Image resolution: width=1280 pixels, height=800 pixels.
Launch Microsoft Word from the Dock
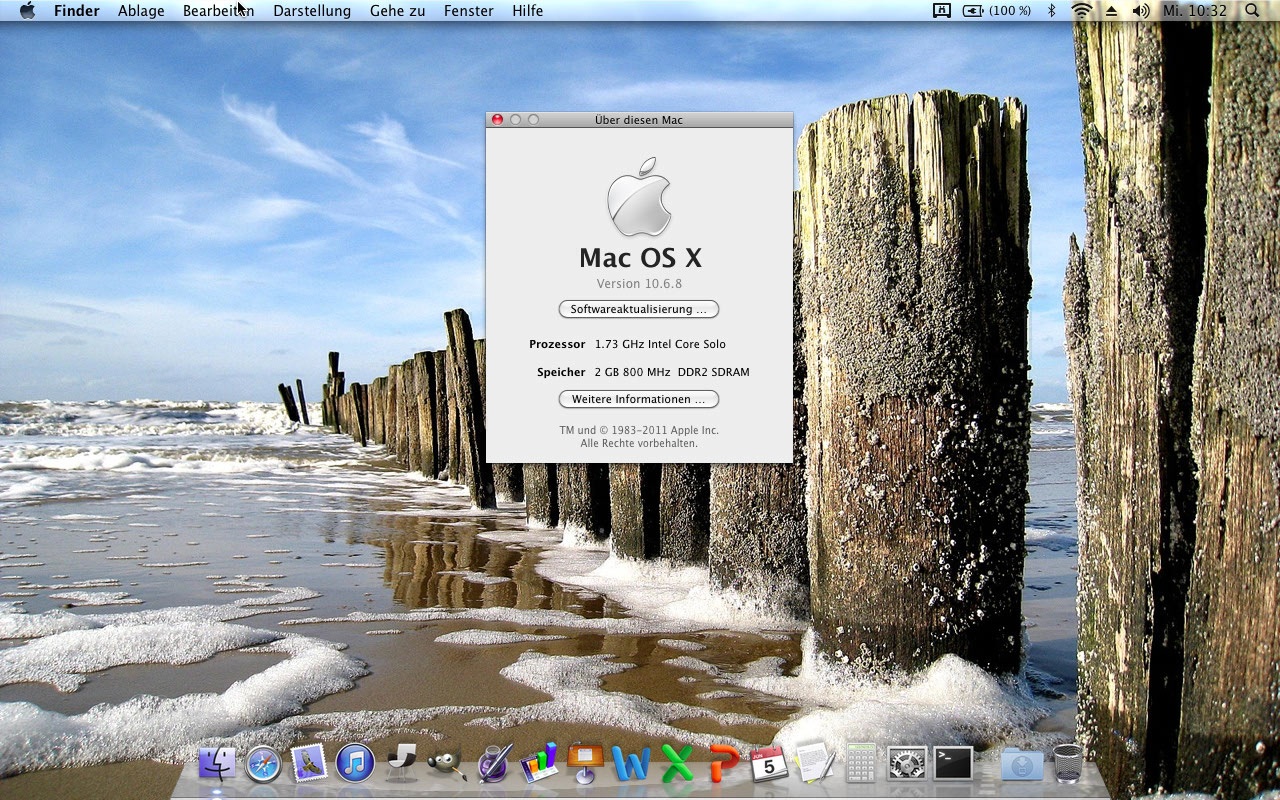point(631,764)
